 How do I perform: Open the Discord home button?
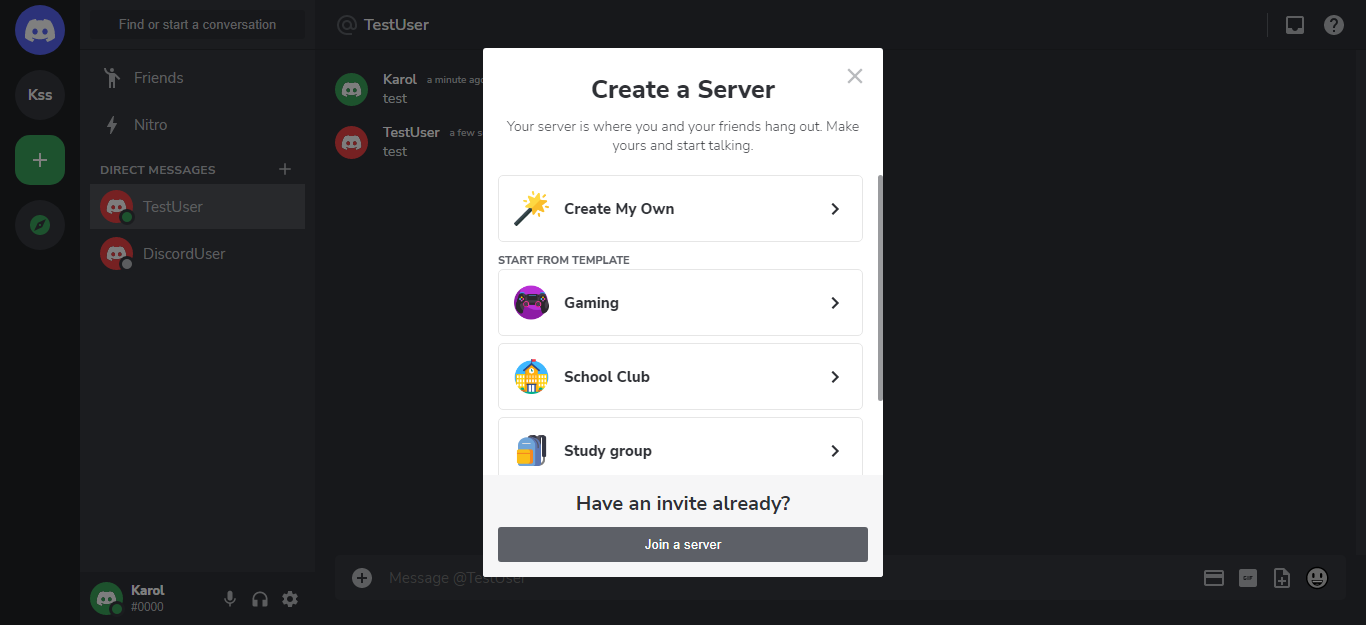pyautogui.click(x=40, y=30)
